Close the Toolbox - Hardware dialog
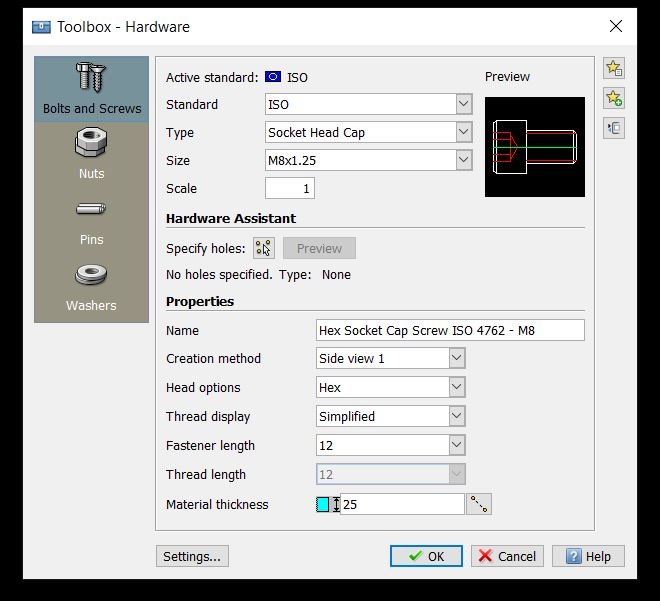 (615, 26)
